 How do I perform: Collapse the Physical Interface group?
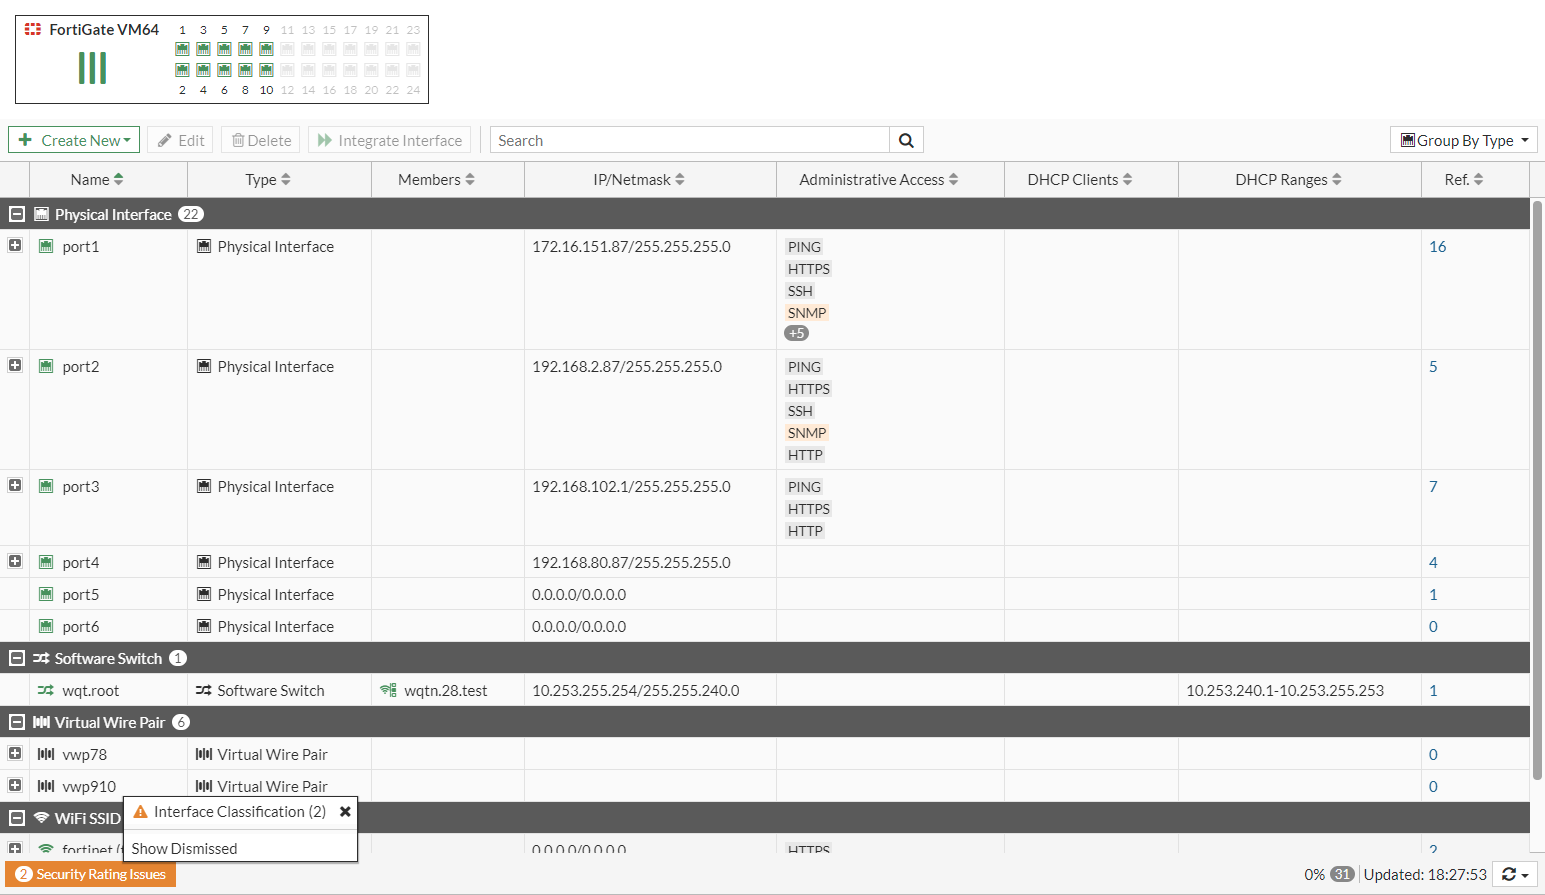tap(17, 214)
